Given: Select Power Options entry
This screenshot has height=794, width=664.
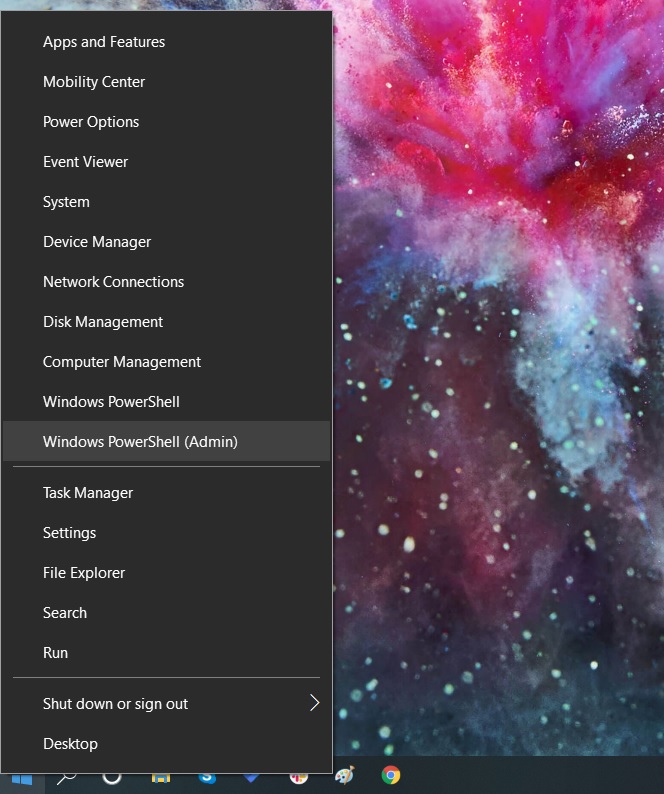Looking at the screenshot, I should (x=166, y=122).
